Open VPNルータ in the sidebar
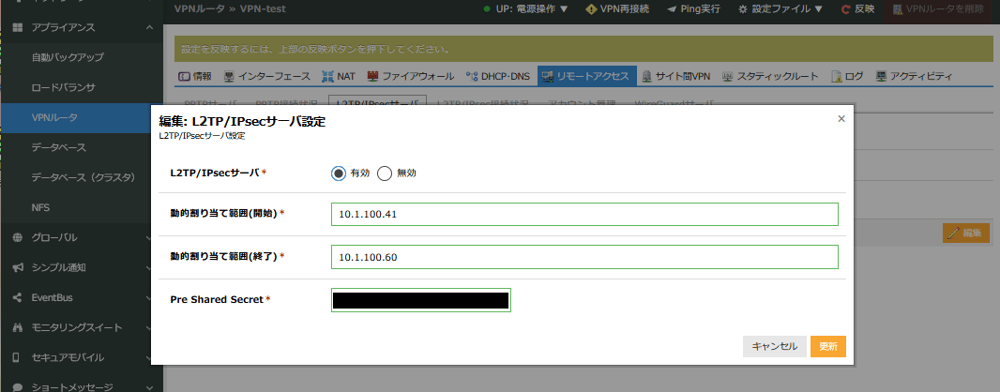 click(x=82, y=117)
